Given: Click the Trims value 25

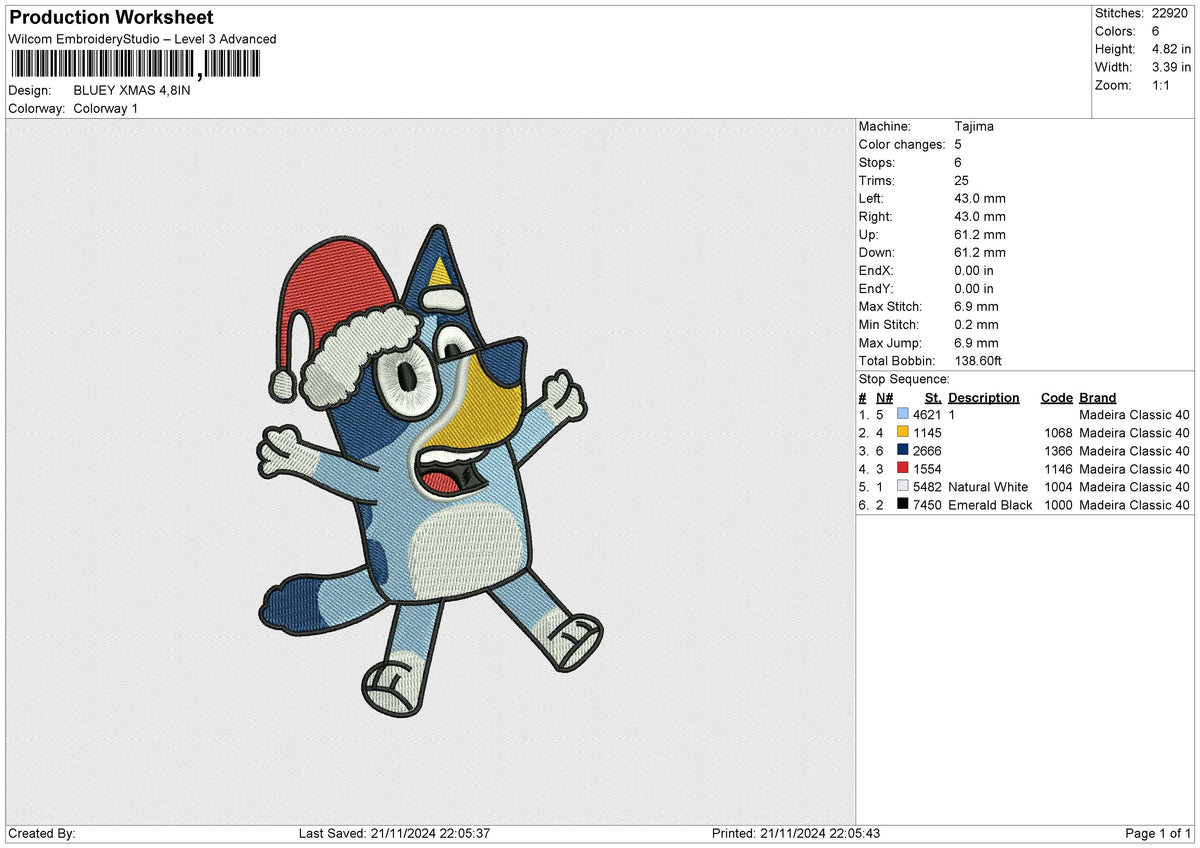Looking at the screenshot, I should 962,180.
